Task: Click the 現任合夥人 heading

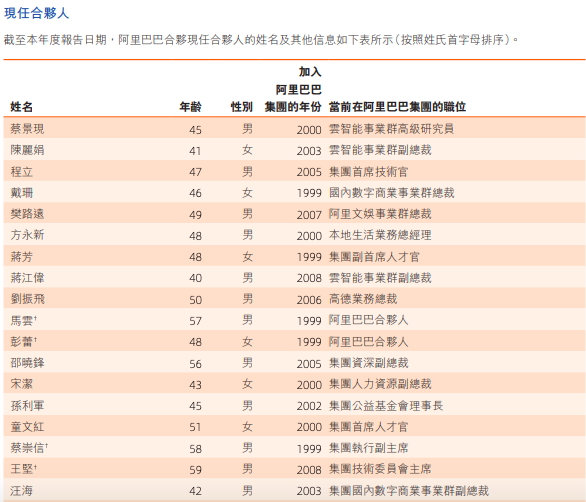Action: [36, 13]
